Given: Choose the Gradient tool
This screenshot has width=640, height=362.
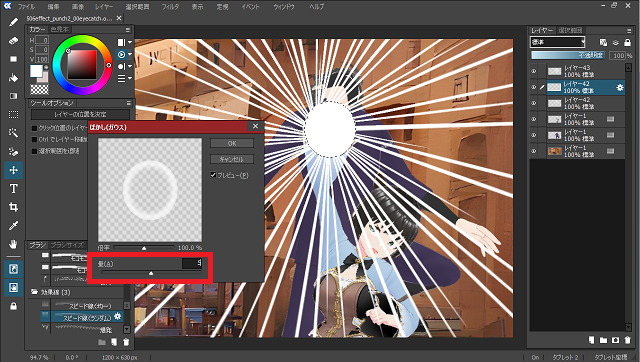Looking at the screenshot, I should coord(13,96).
